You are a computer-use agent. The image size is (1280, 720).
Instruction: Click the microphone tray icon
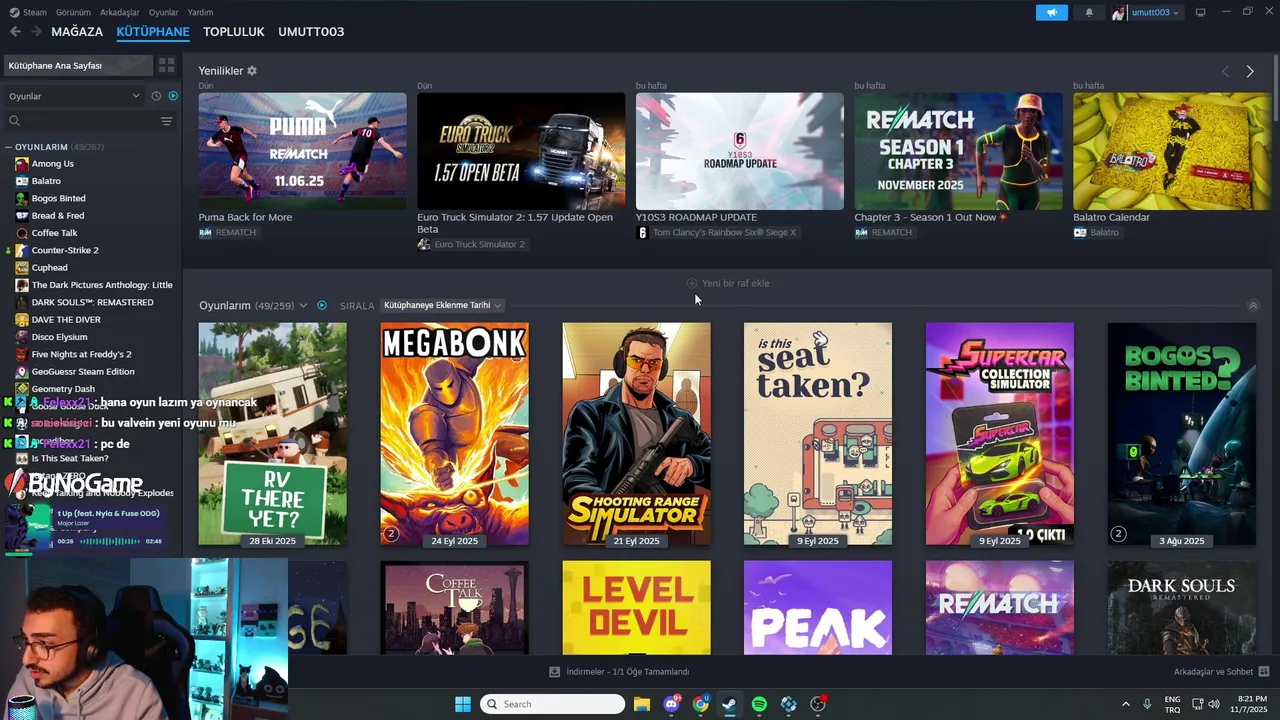tap(1147, 704)
